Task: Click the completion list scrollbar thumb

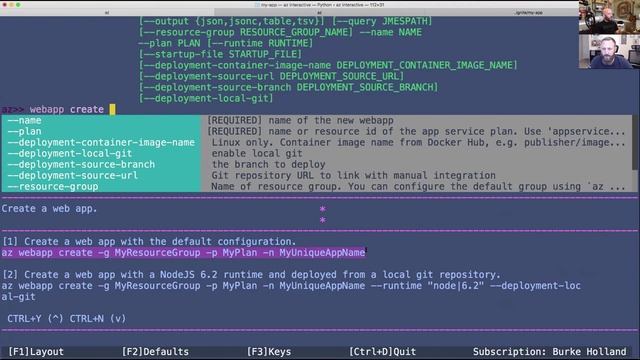Action: 635,142
